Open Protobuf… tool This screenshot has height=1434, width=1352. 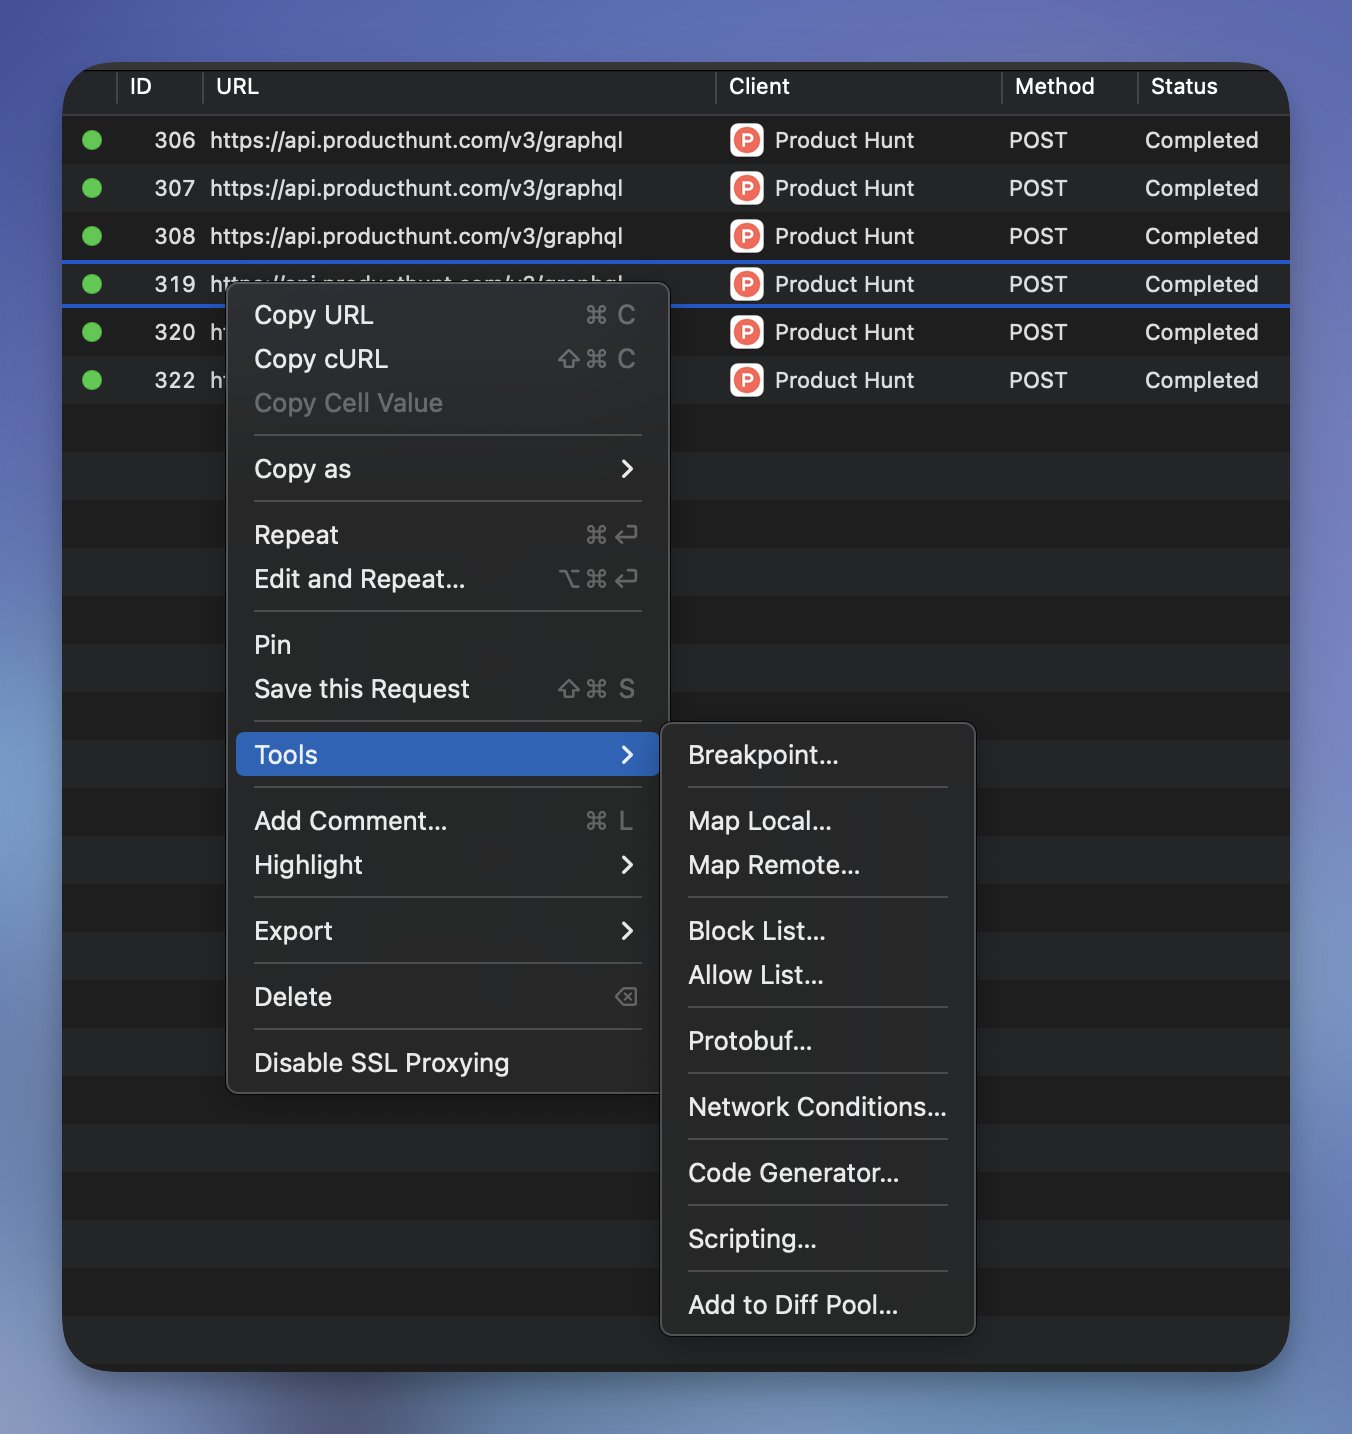[818, 1041]
